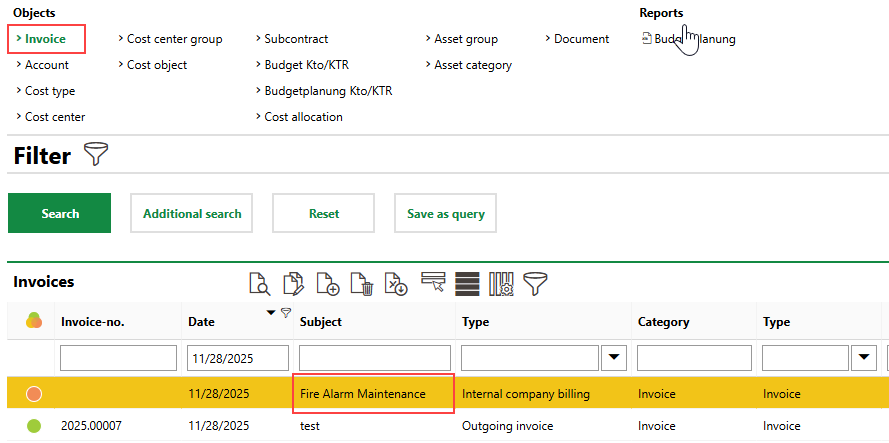Open the Asset category link
Screen dimensions: 889x443
473,65
